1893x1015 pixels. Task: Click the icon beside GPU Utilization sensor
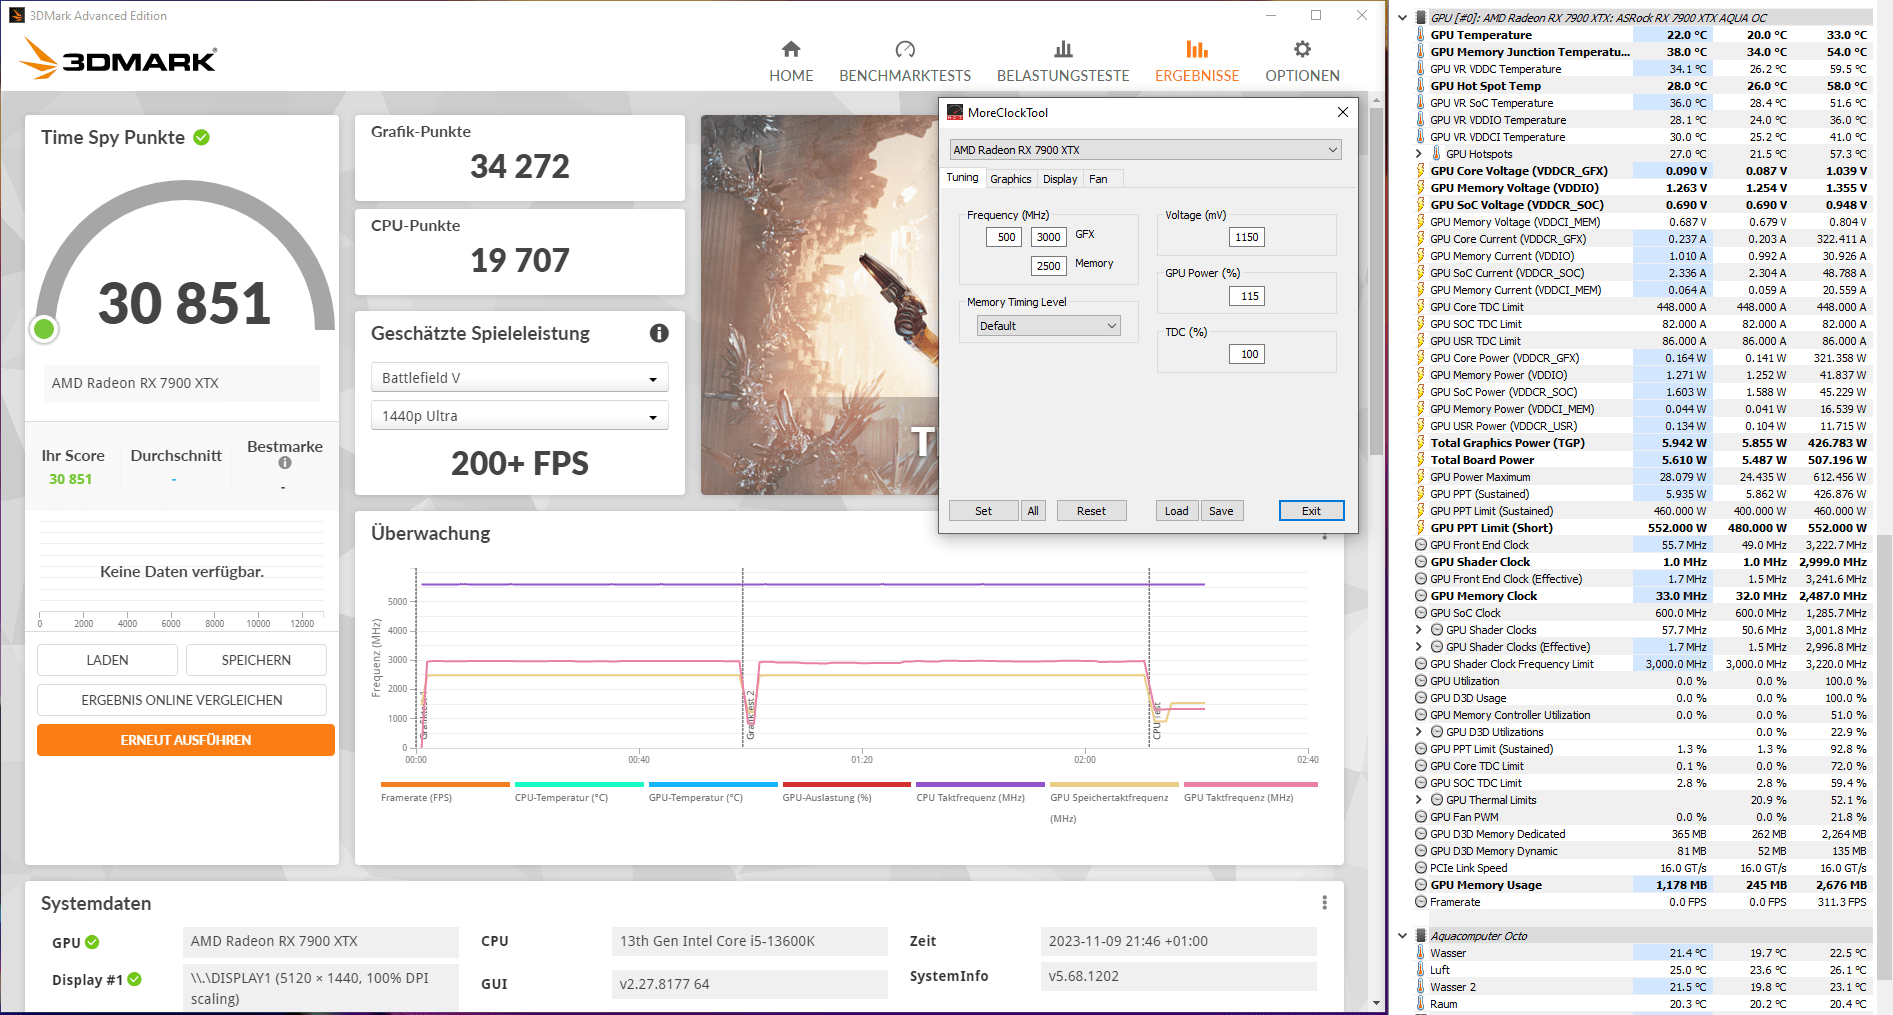click(1421, 681)
